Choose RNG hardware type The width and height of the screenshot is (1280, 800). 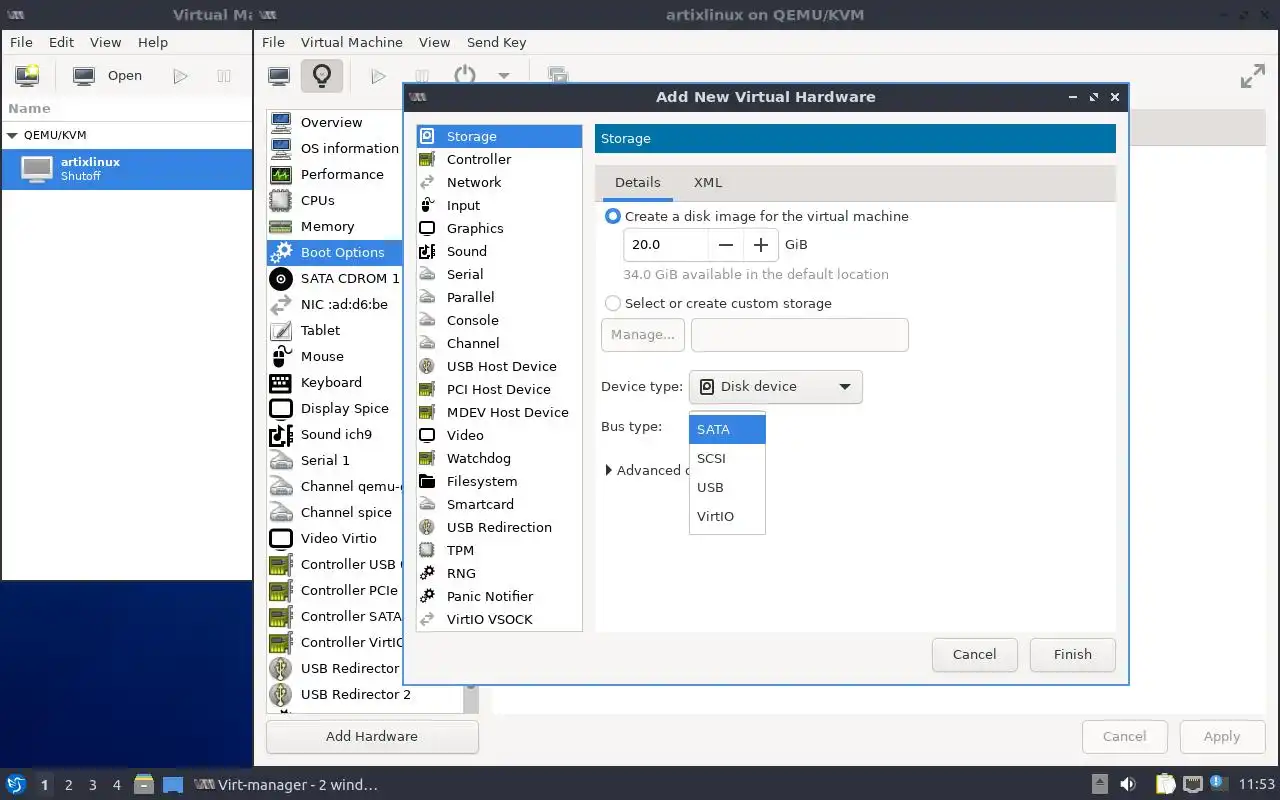(499, 573)
